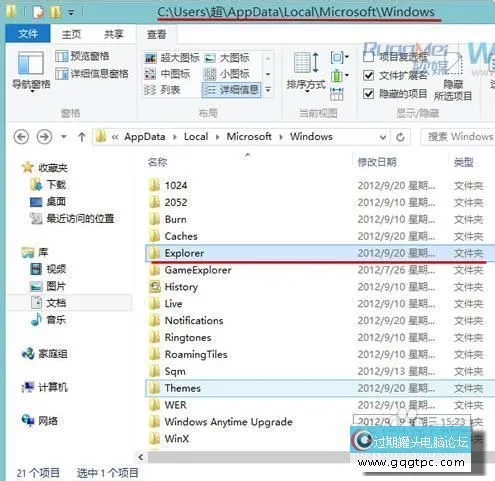Open Downloads (下载) in the sidebar
The height and width of the screenshot is (481, 495).
coord(48,184)
